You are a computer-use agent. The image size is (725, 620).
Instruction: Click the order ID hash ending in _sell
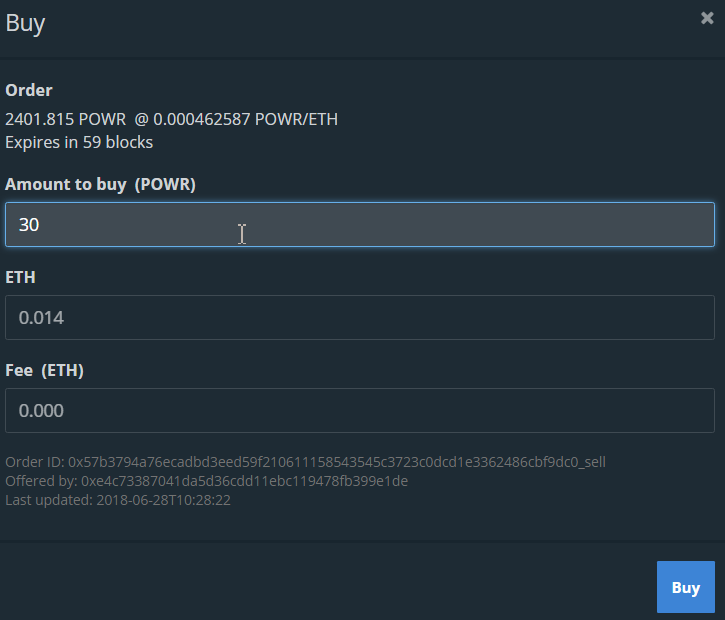337,462
